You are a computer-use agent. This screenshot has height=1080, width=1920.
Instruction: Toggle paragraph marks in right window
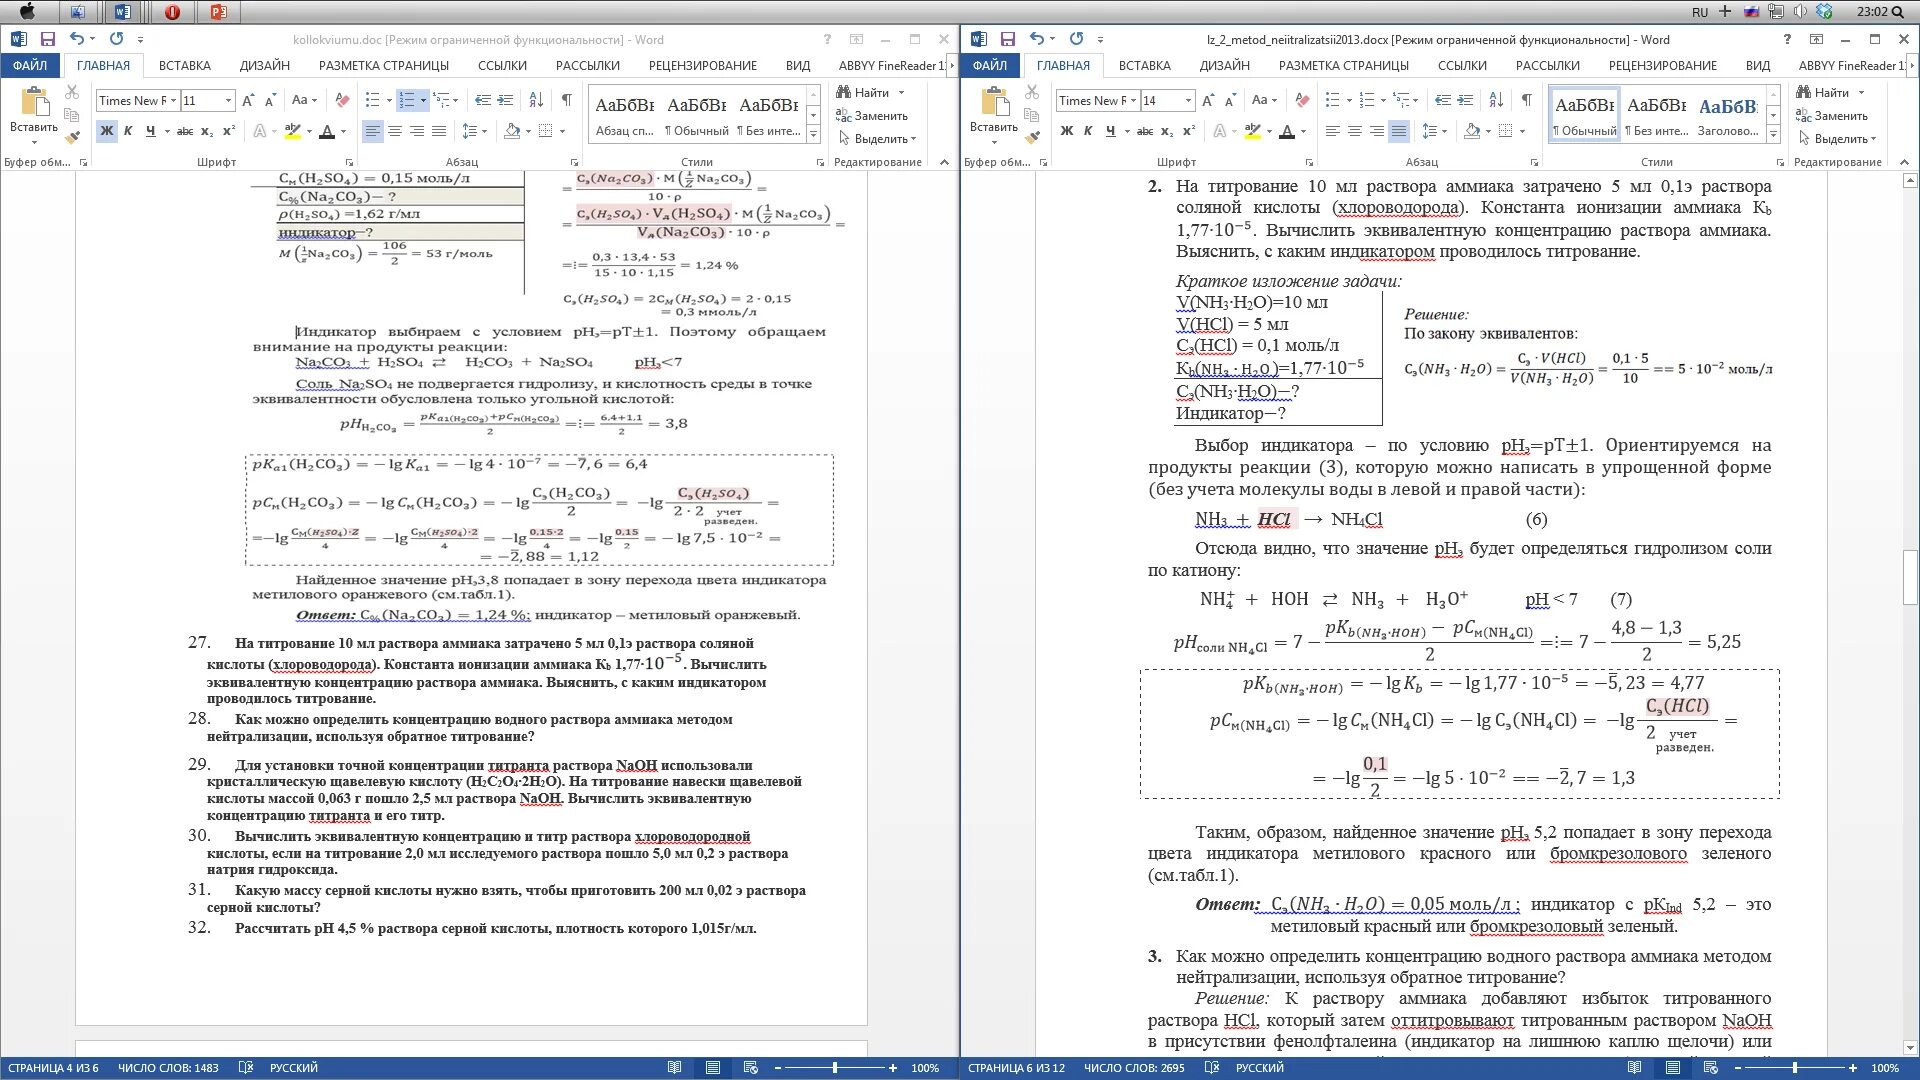click(x=1527, y=100)
